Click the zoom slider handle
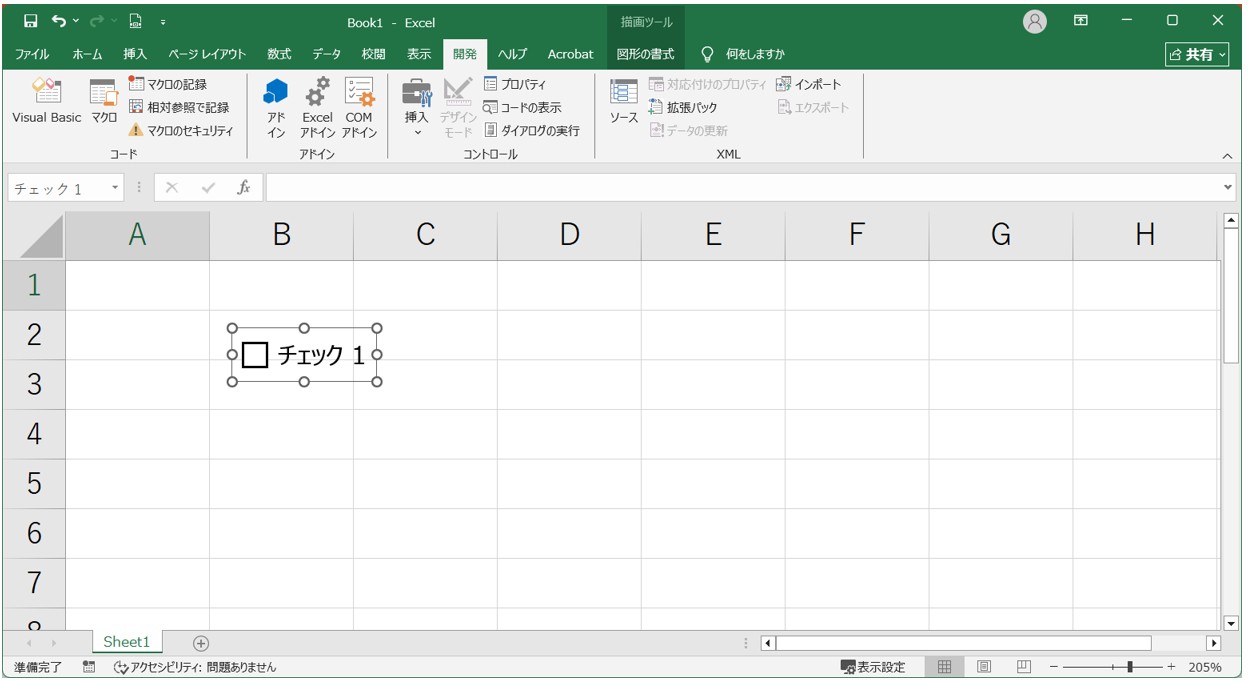1248x683 pixels. 1130,667
